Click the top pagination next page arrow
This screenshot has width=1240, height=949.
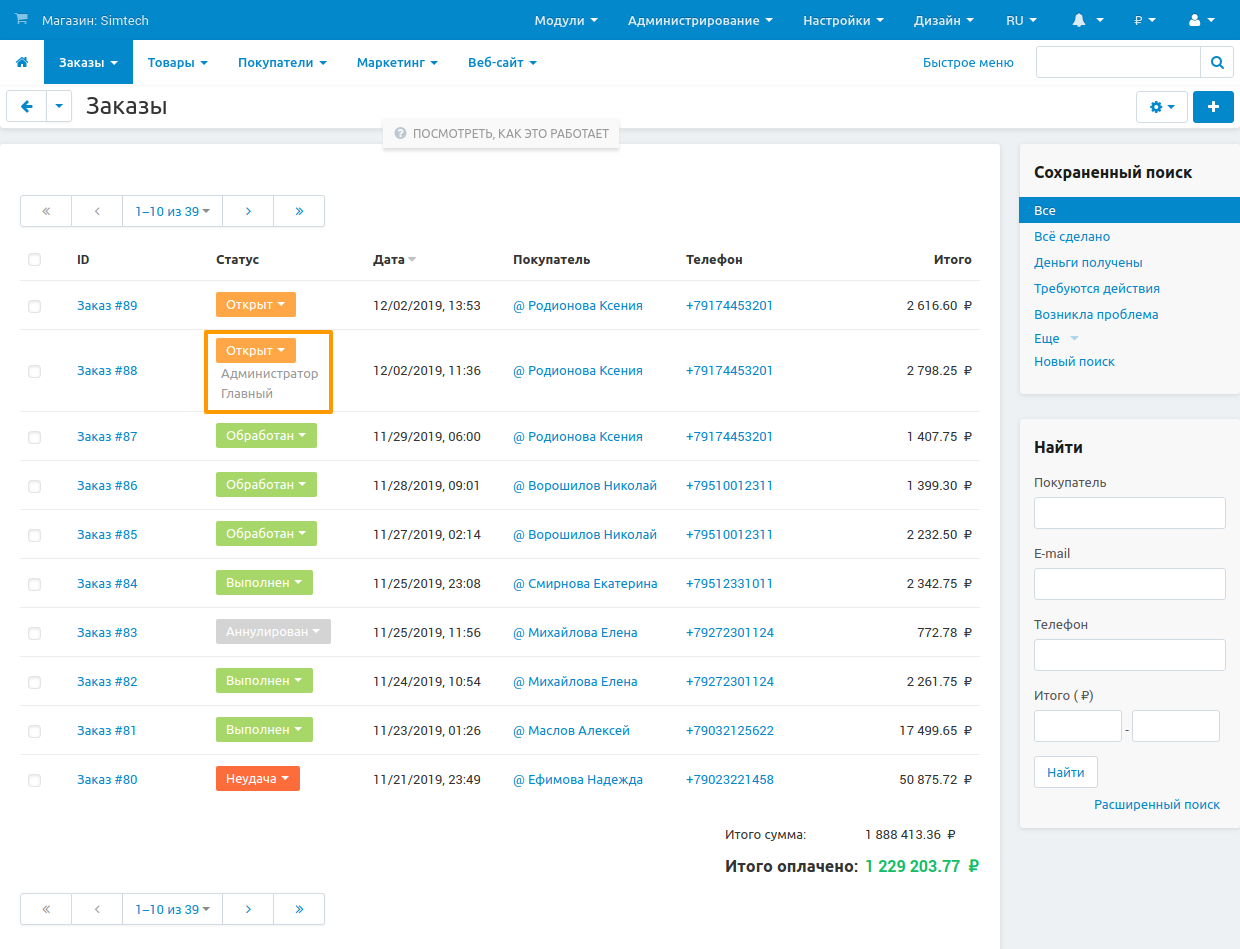(248, 211)
